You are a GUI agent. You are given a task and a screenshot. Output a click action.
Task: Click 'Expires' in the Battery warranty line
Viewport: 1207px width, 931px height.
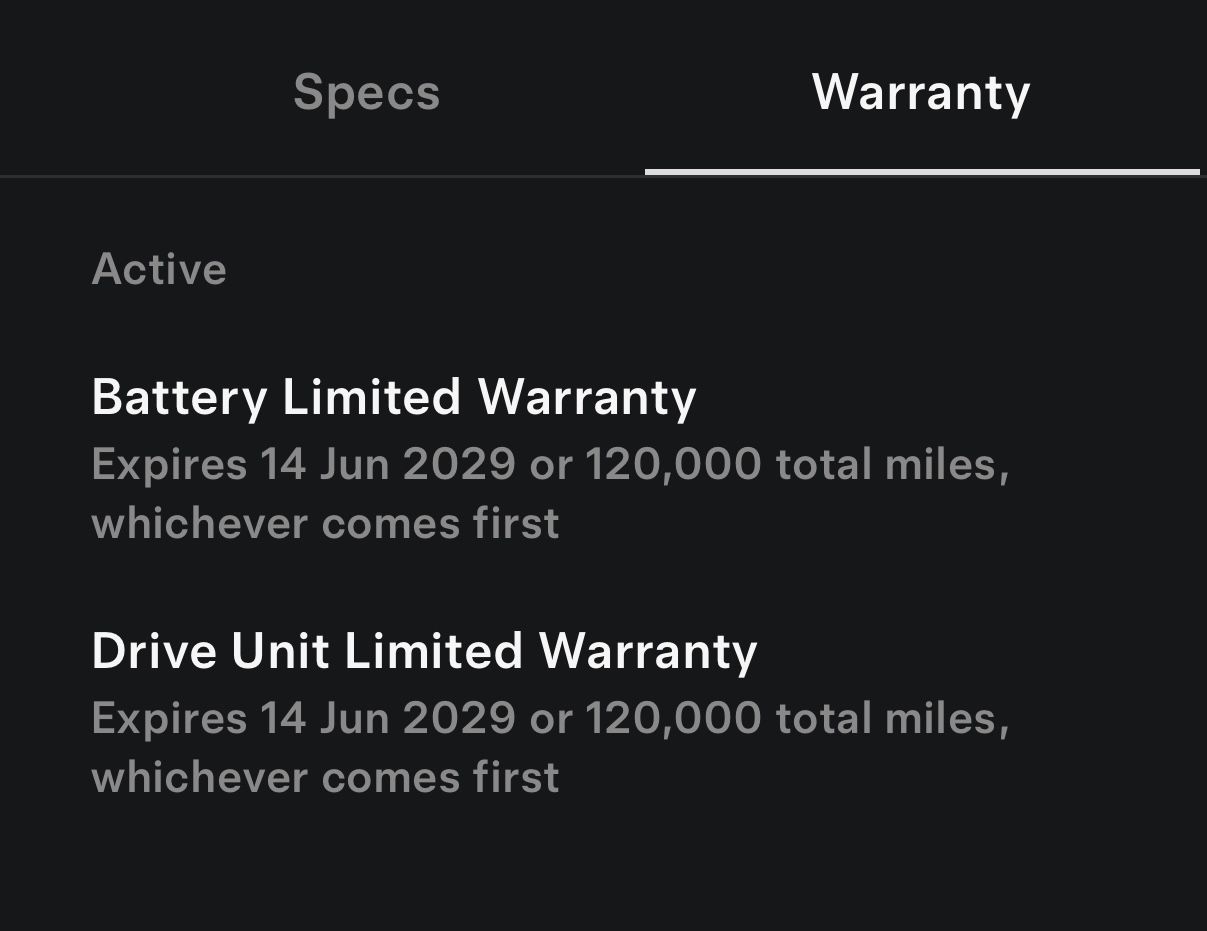point(168,465)
